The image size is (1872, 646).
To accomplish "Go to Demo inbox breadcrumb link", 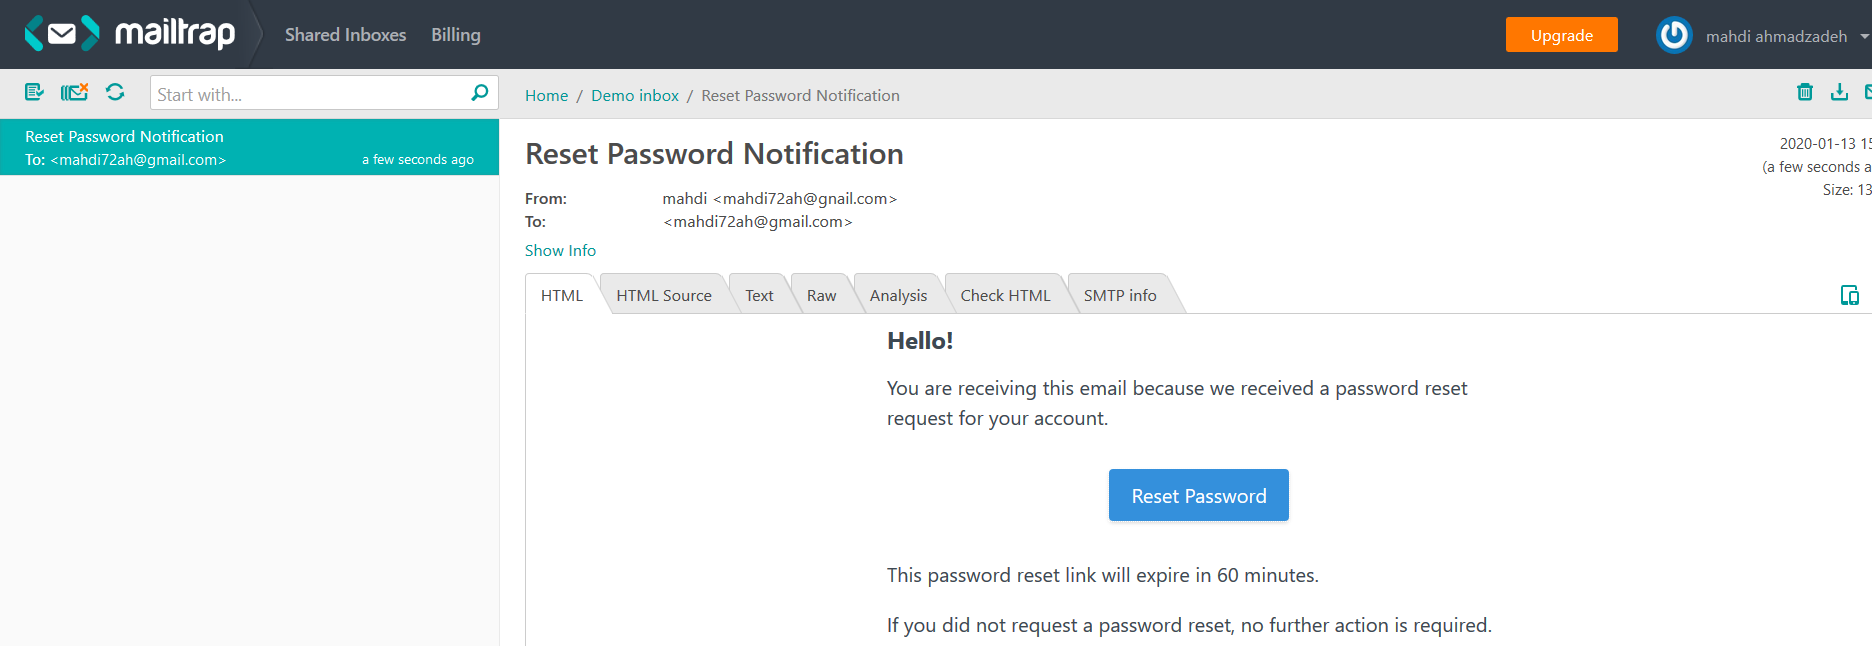I will [x=635, y=95].
